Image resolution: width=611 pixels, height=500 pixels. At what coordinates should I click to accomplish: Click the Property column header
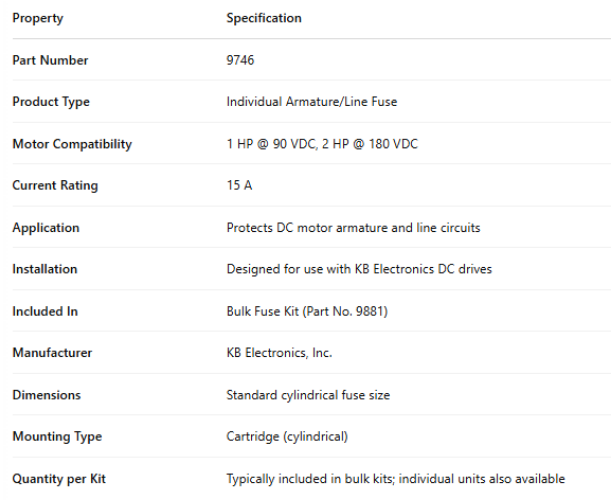[x=36, y=18]
